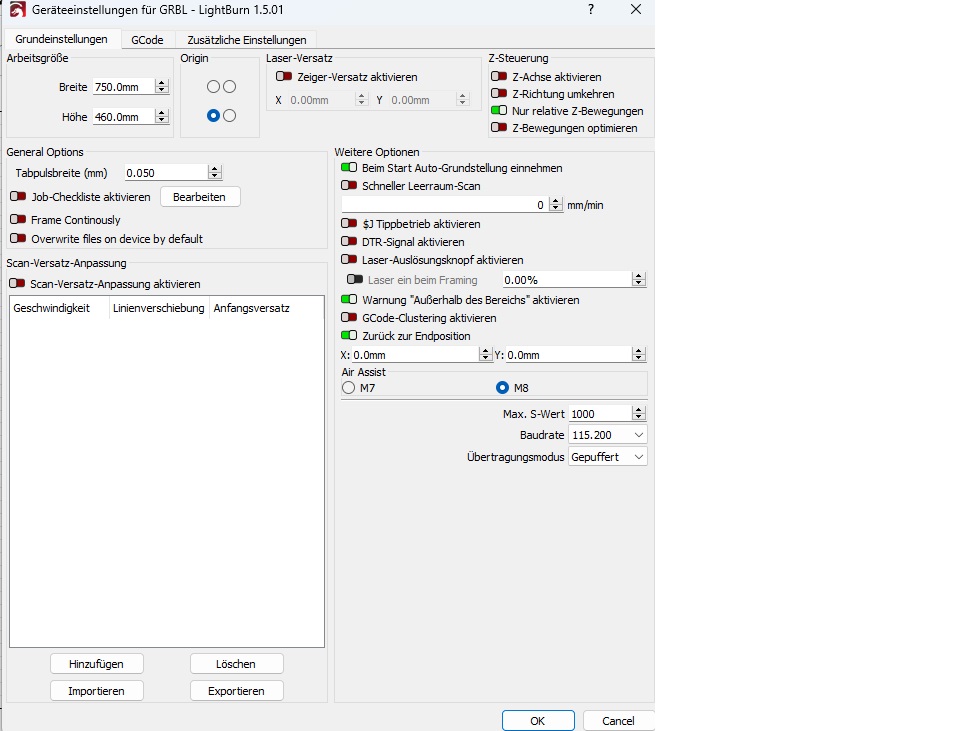
Task: Click the Löschen button
Action: (236, 664)
